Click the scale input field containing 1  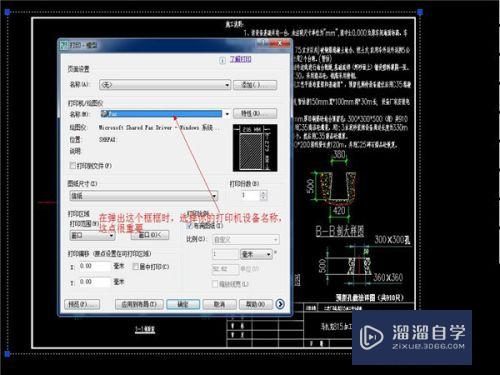pos(225,254)
